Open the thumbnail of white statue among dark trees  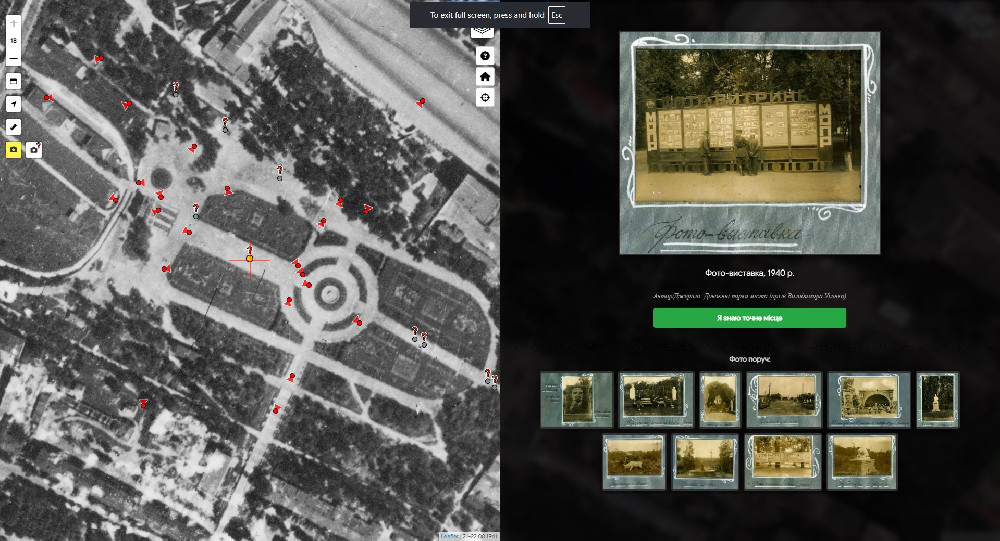click(x=938, y=399)
